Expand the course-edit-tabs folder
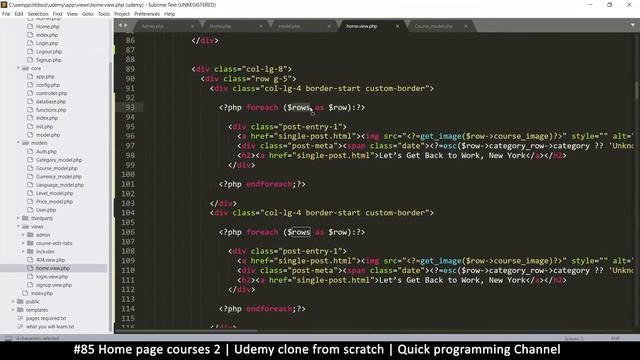Viewport: 640px width, 360px height. tap(23, 243)
